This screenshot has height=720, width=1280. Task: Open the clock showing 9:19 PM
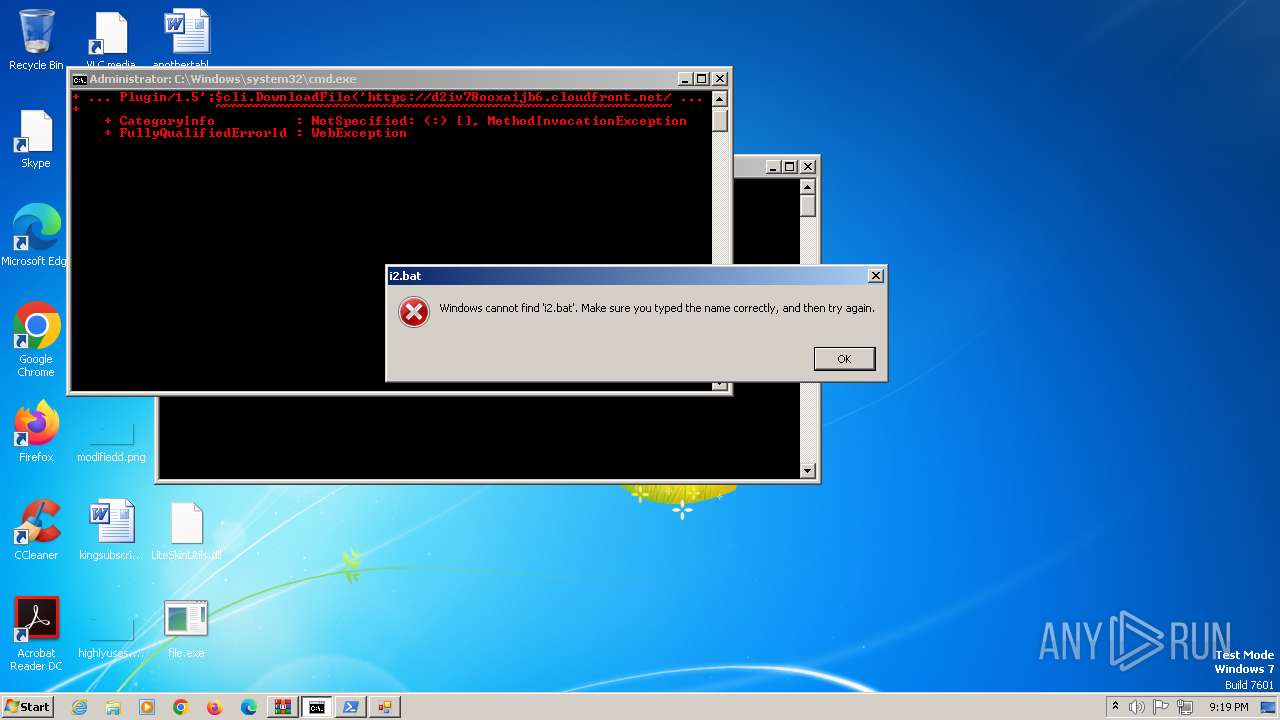click(x=1228, y=707)
